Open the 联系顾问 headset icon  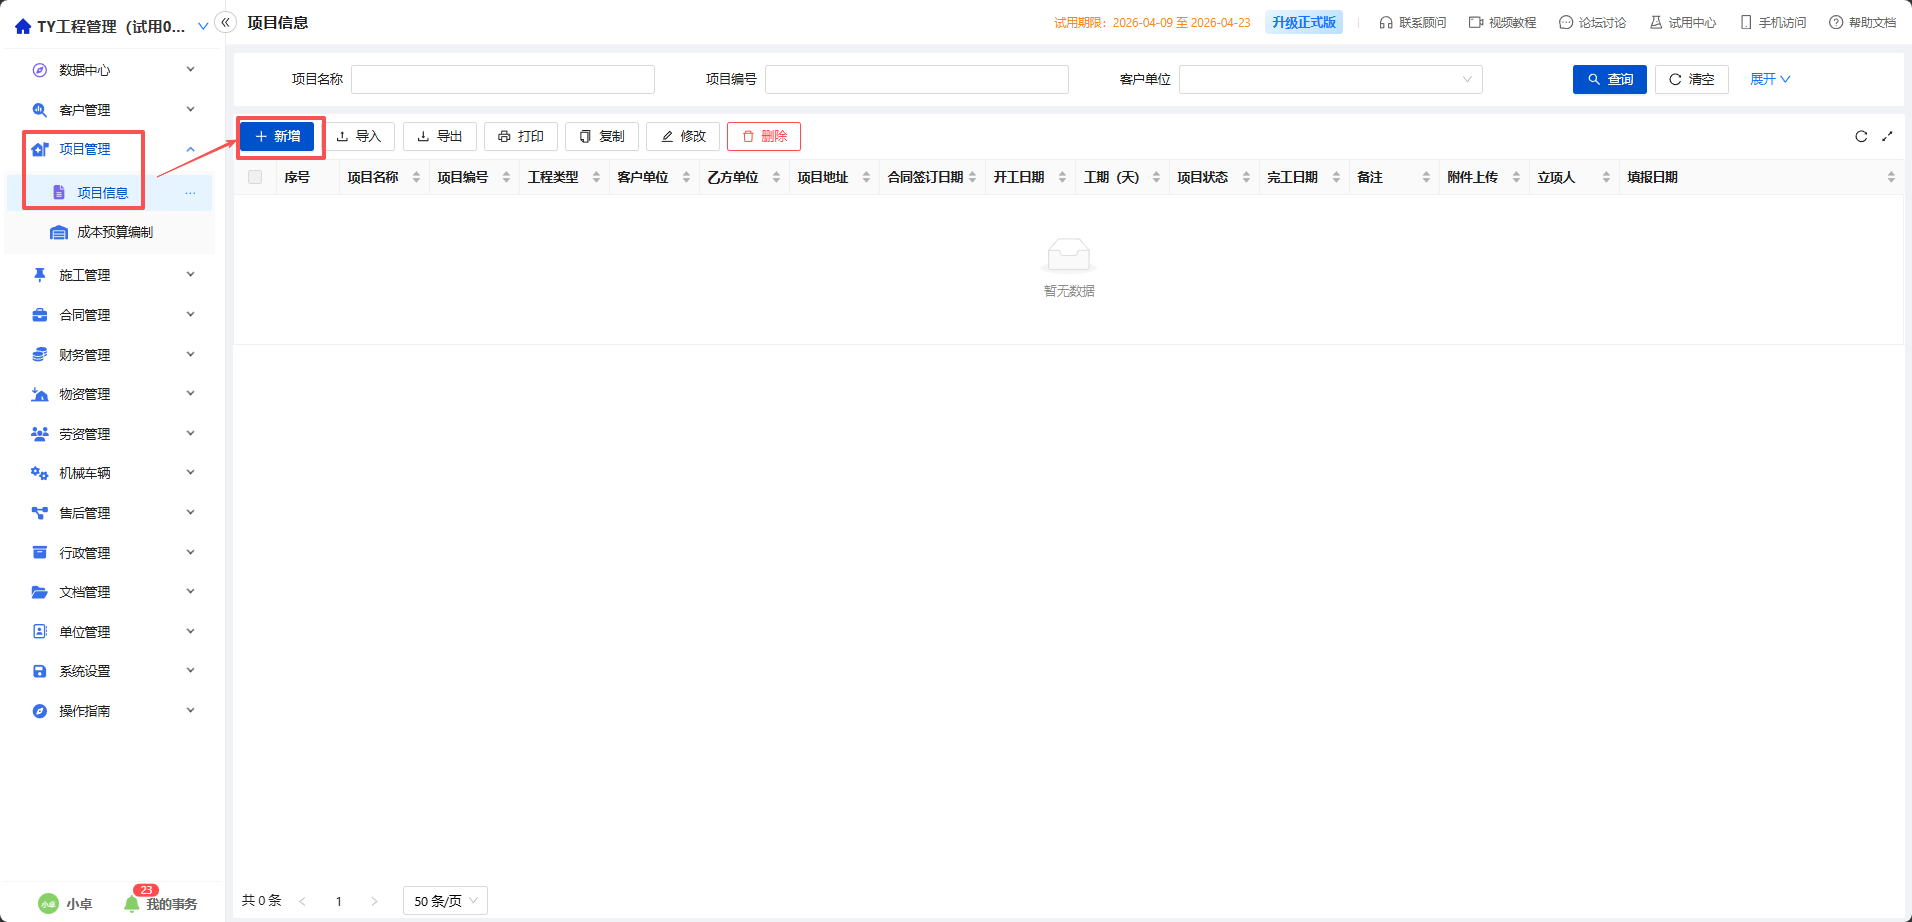(1386, 22)
